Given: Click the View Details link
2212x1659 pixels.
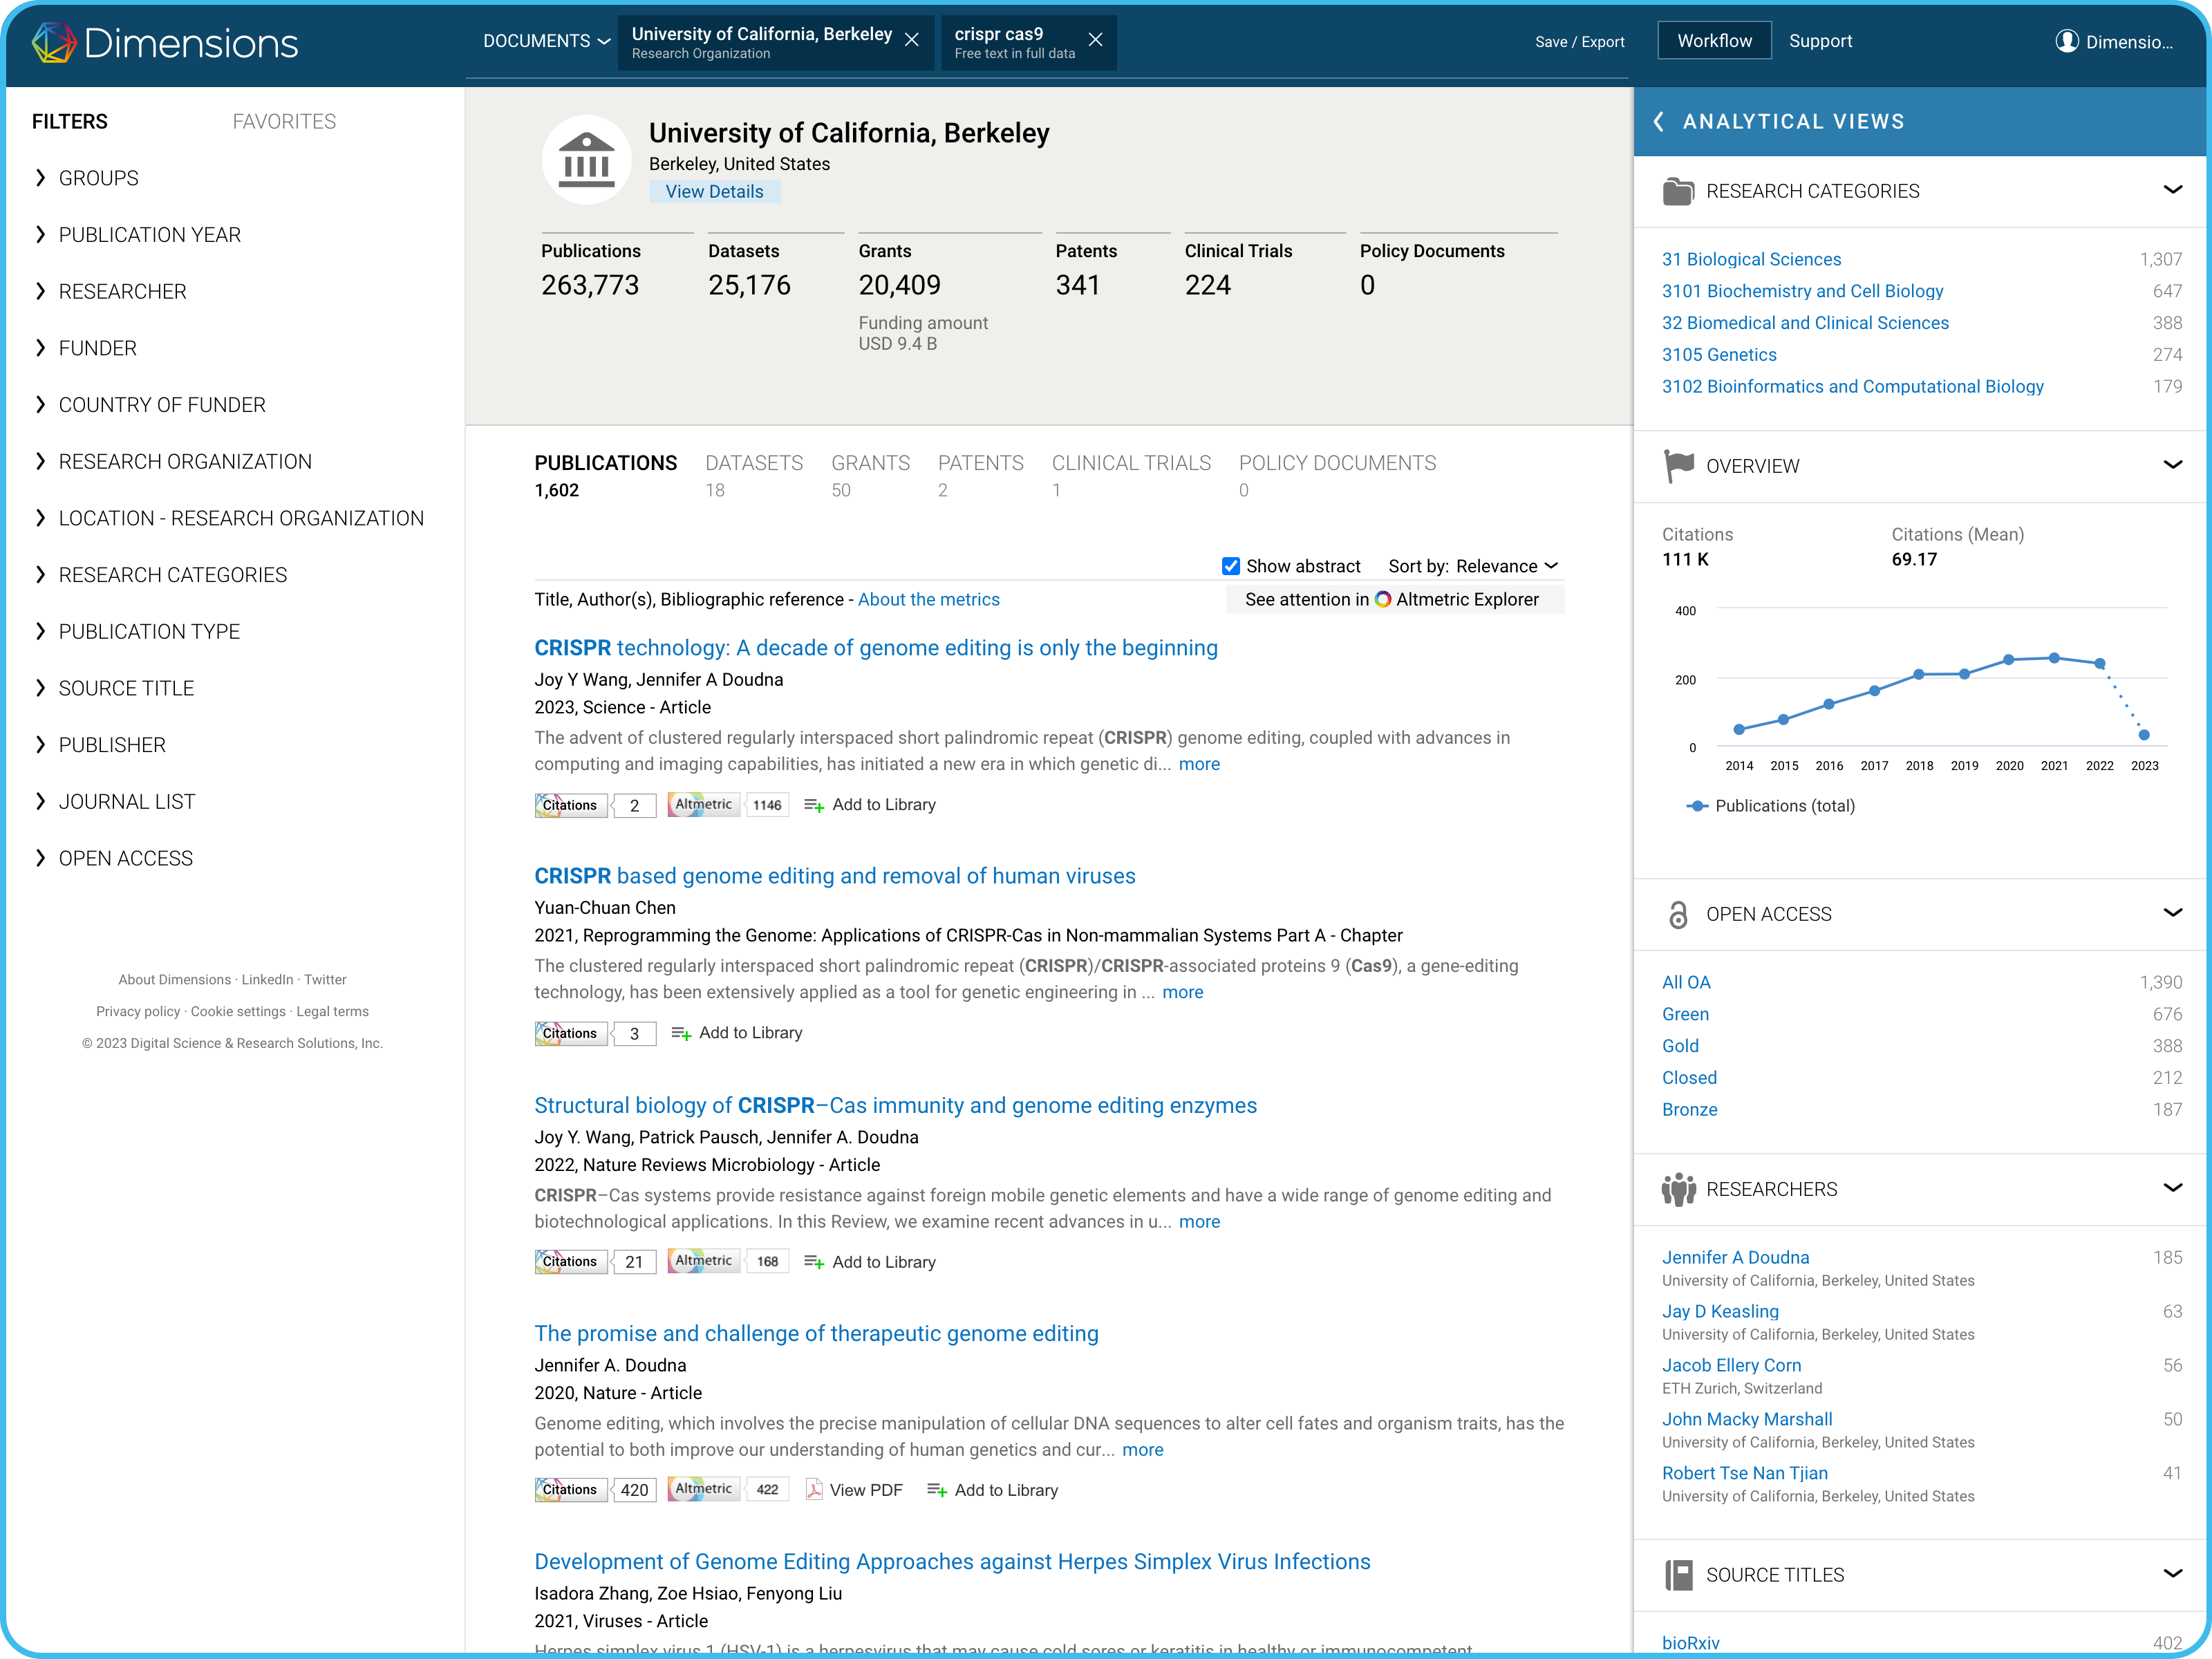Looking at the screenshot, I should (x=714, y=191).
